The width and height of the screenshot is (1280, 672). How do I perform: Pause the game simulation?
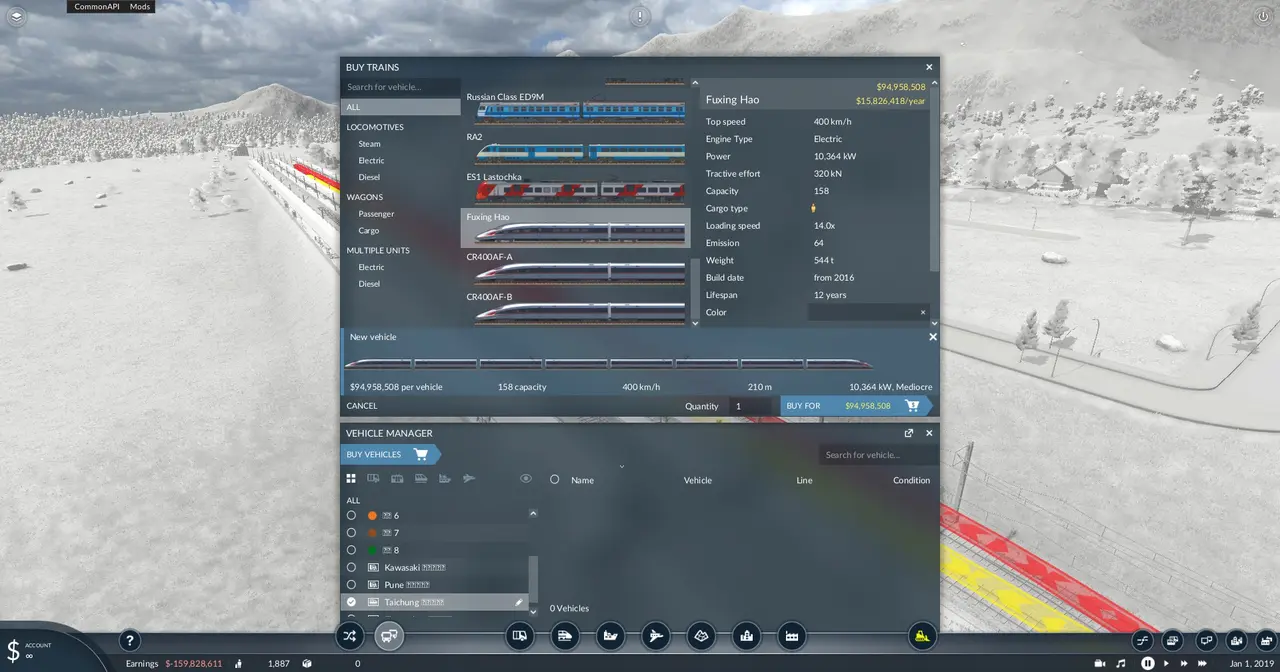[1148, 663]
